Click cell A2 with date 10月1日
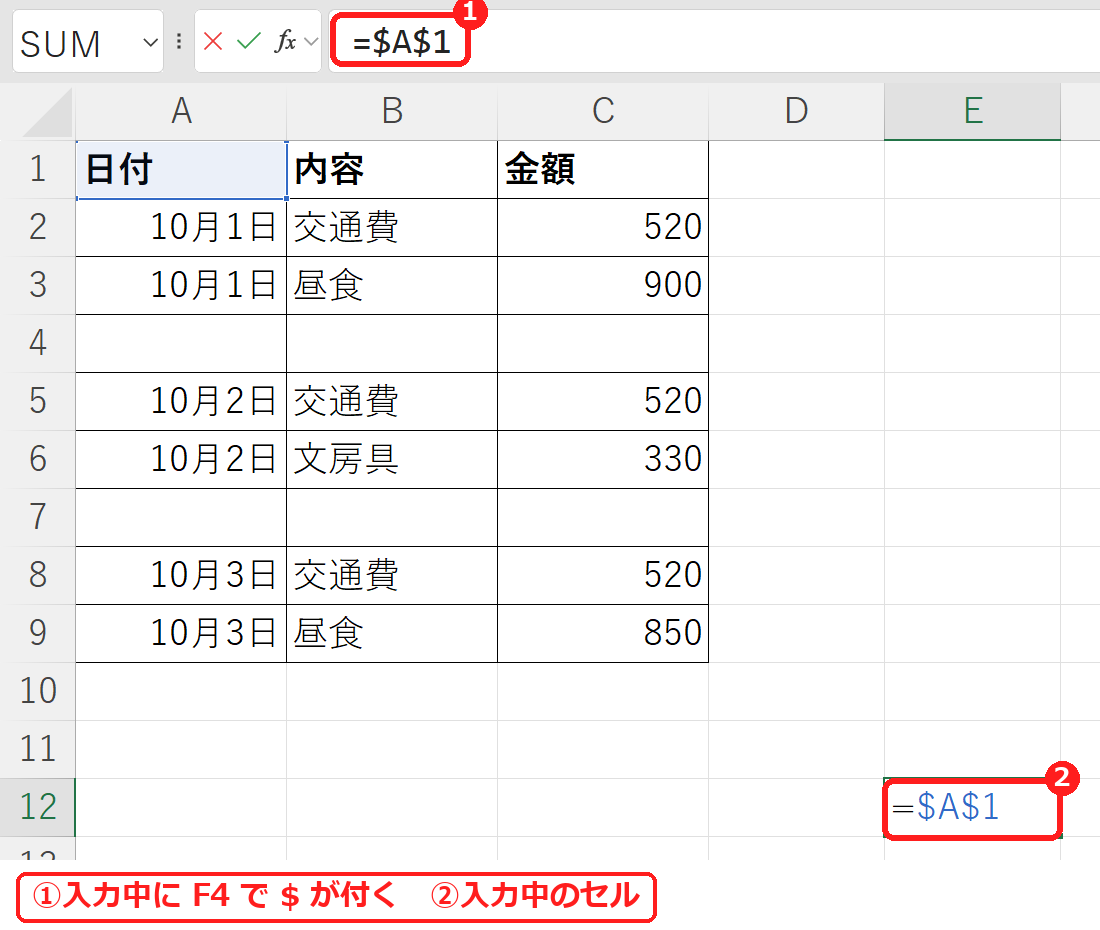The width and height of the screenshot is (1100, 930). click(181, 227)
